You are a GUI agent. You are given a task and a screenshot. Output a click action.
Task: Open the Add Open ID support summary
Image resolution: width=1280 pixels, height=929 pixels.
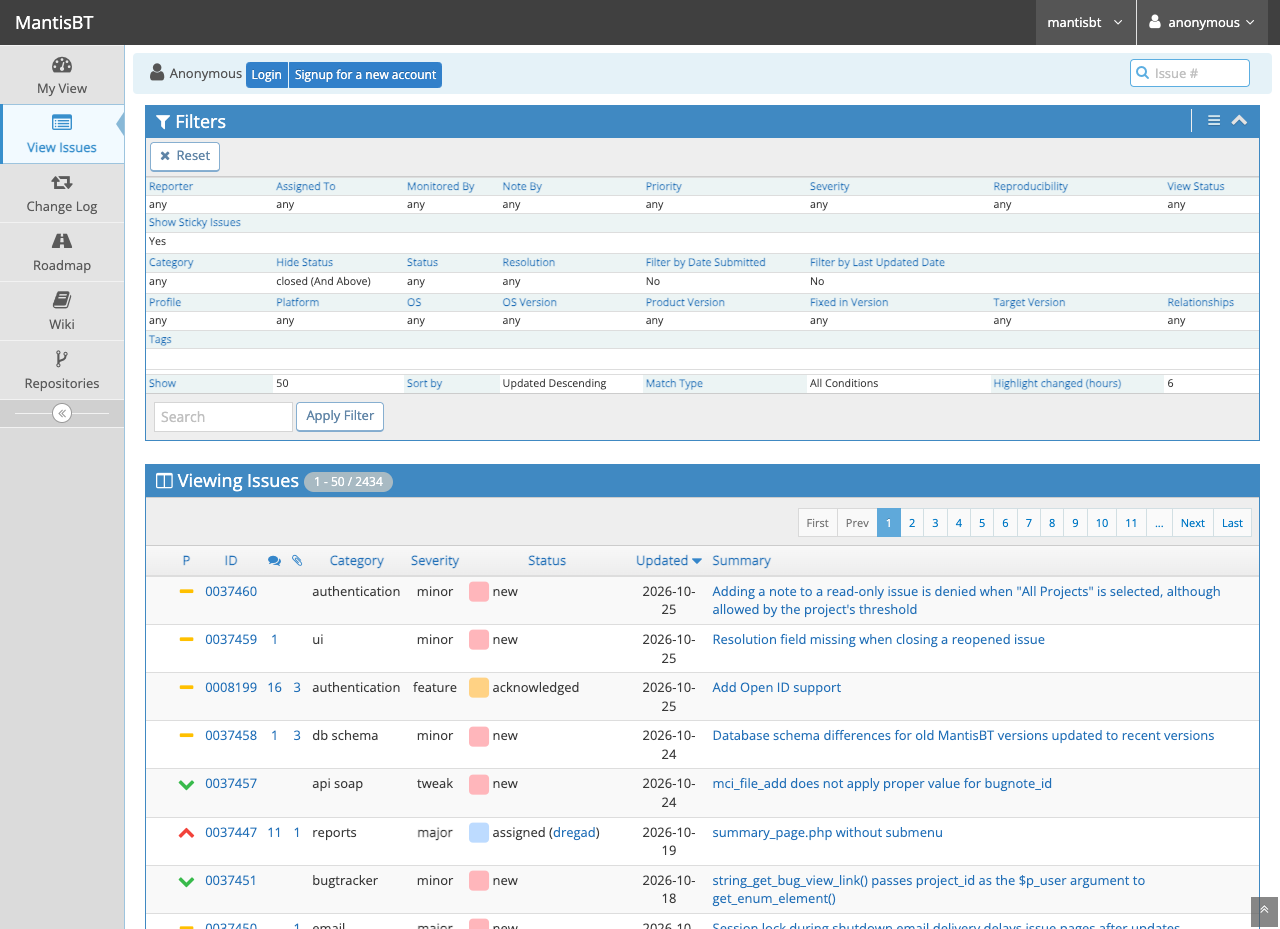(x=776, y=688)
